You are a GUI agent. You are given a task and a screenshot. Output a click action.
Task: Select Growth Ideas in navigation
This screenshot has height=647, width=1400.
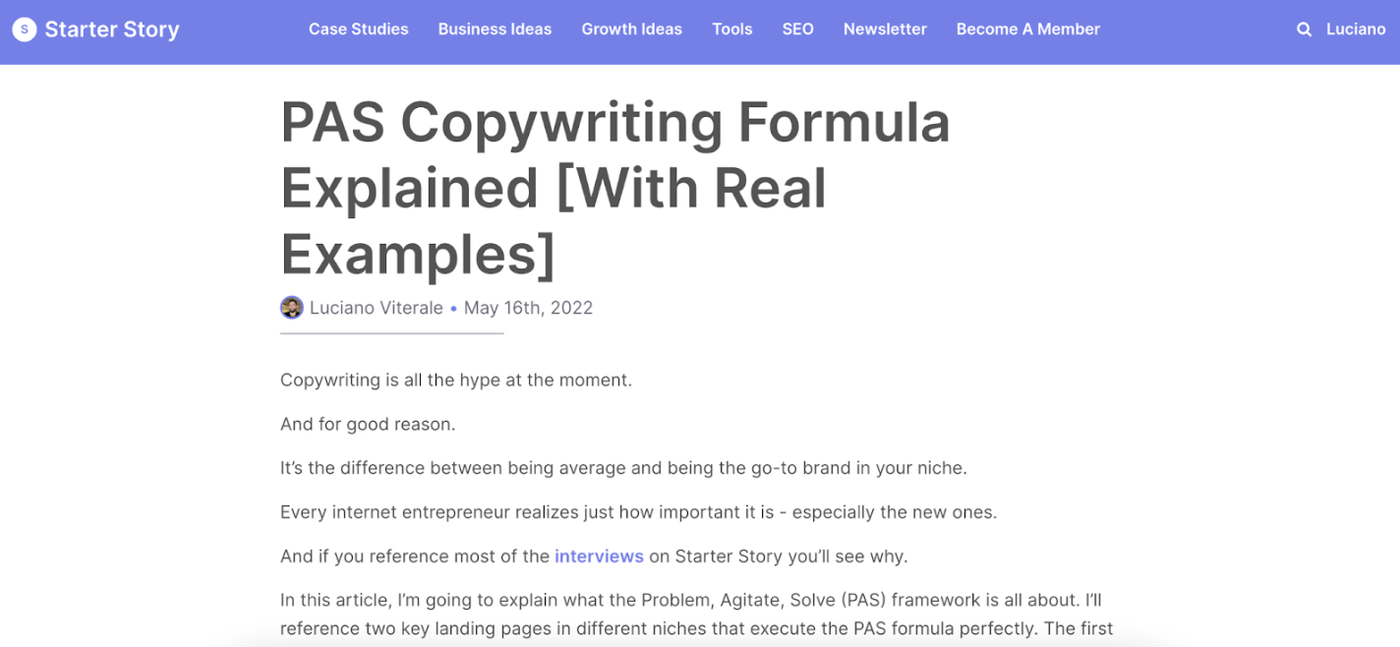point(632,29)
